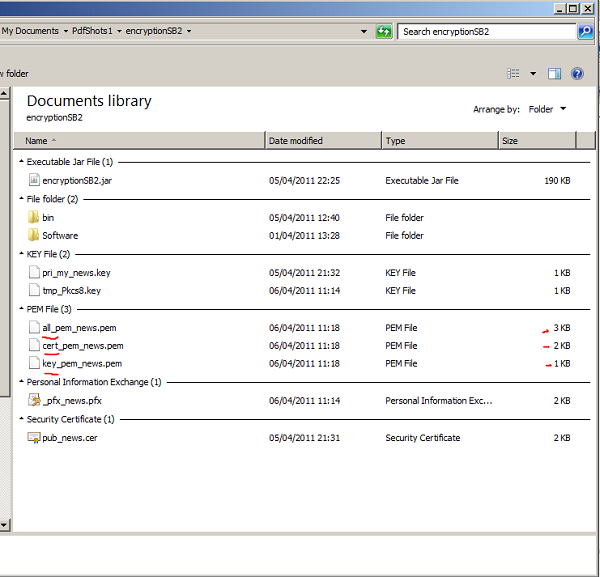This screenshot has width=600, height=577.
Task: Select file name cert_pem_news.pem
Action: tap(83, 346)
